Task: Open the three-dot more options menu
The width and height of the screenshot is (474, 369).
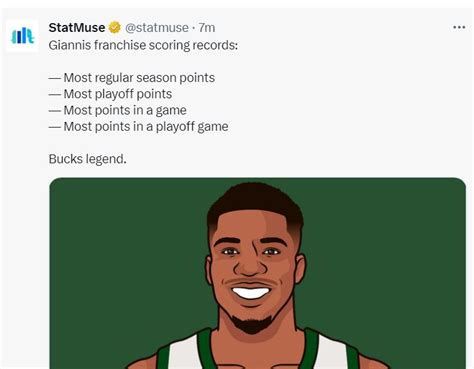Action: coord(459,27)
